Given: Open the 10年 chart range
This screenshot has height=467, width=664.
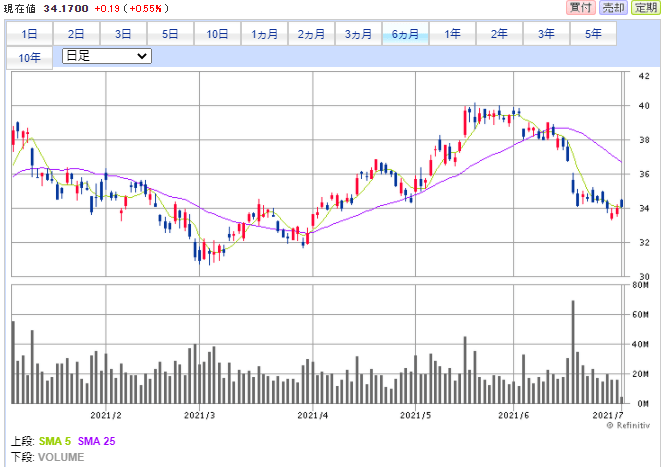Looking at the screenshot, I should pos(30,57).
